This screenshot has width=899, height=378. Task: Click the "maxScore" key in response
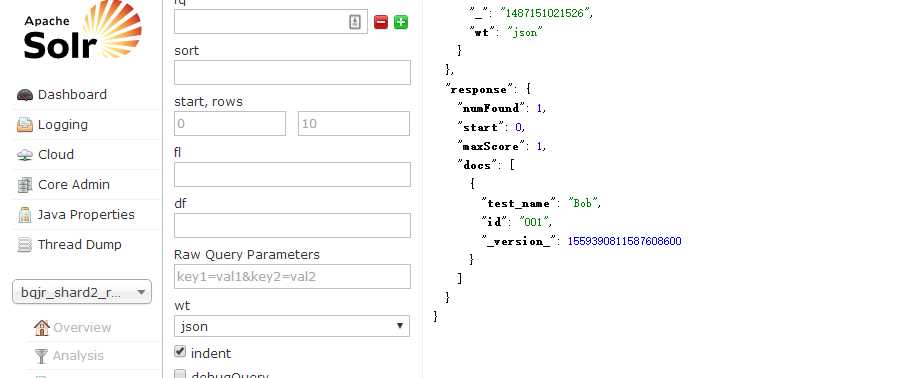(491, 146)
